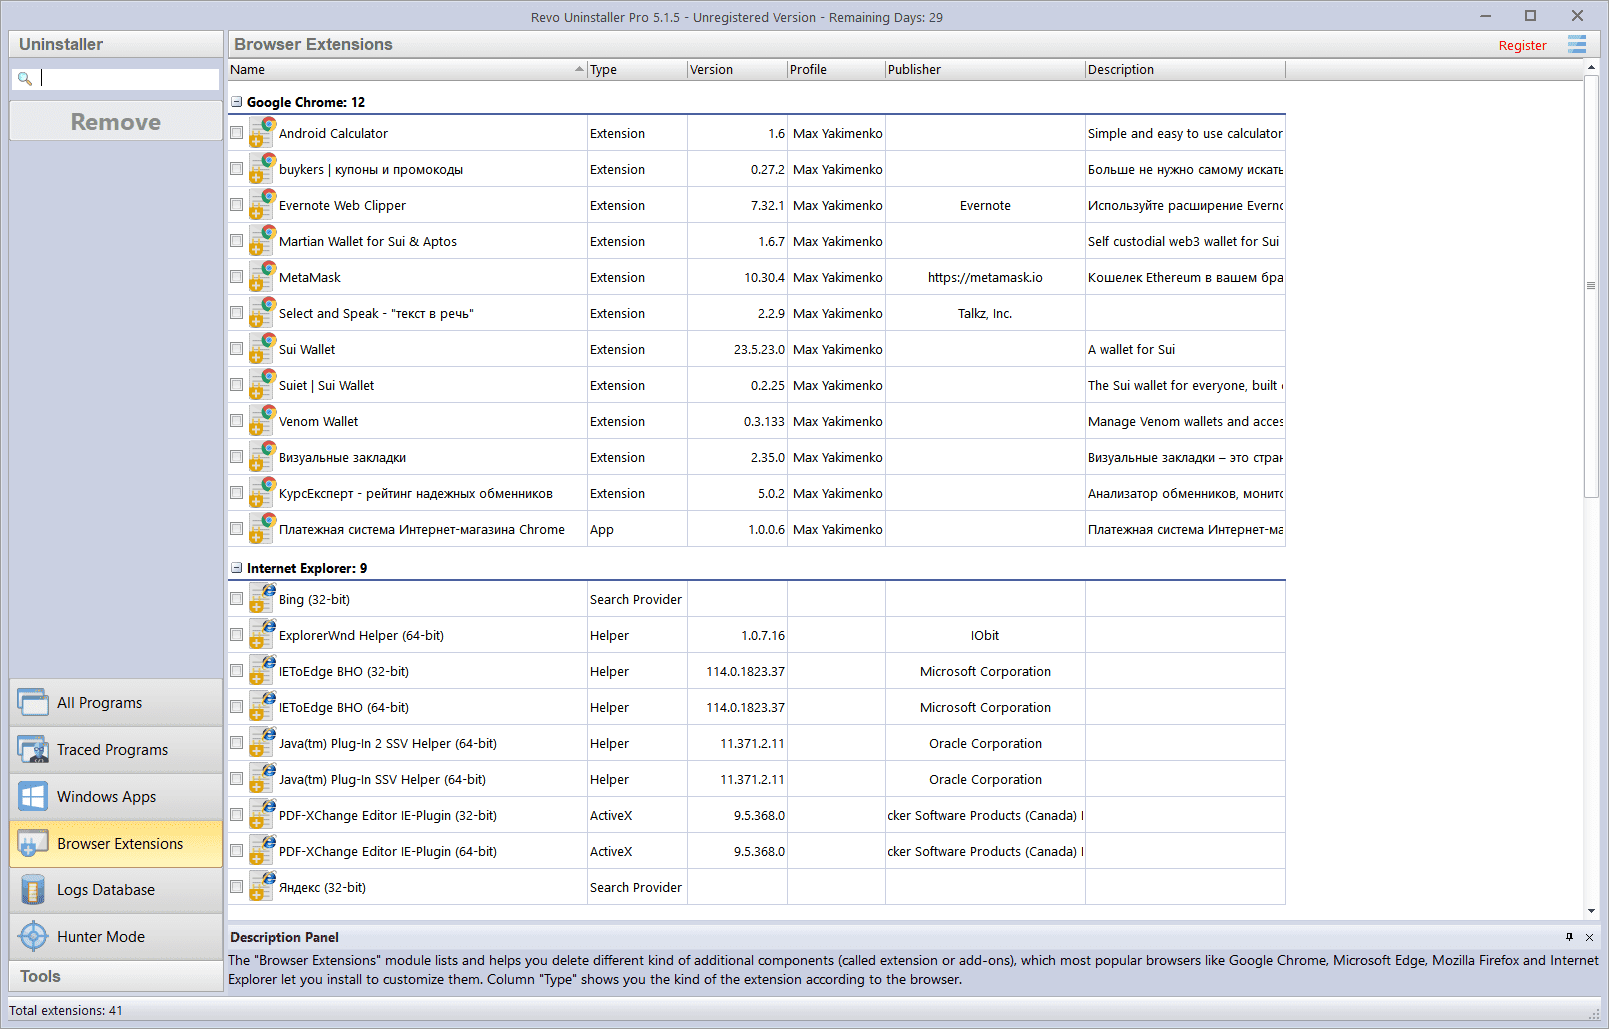Click the Windows Apps sidebar icon
The image size is (1609, 1029).
[33, 796]
